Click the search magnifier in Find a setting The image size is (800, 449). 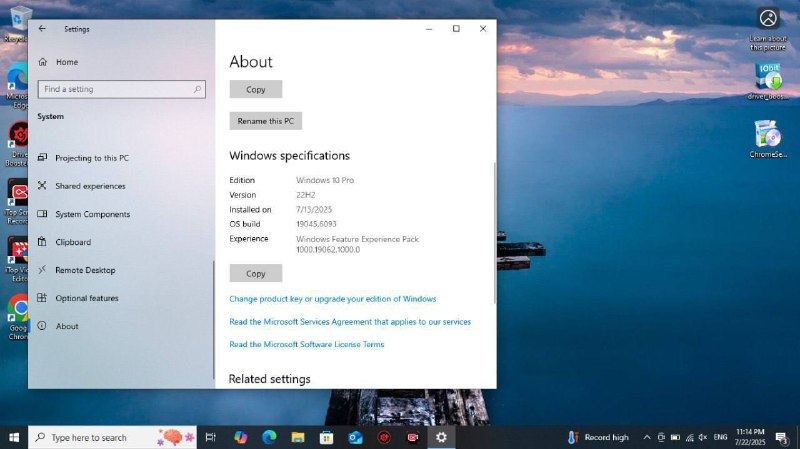click(197, 89)
